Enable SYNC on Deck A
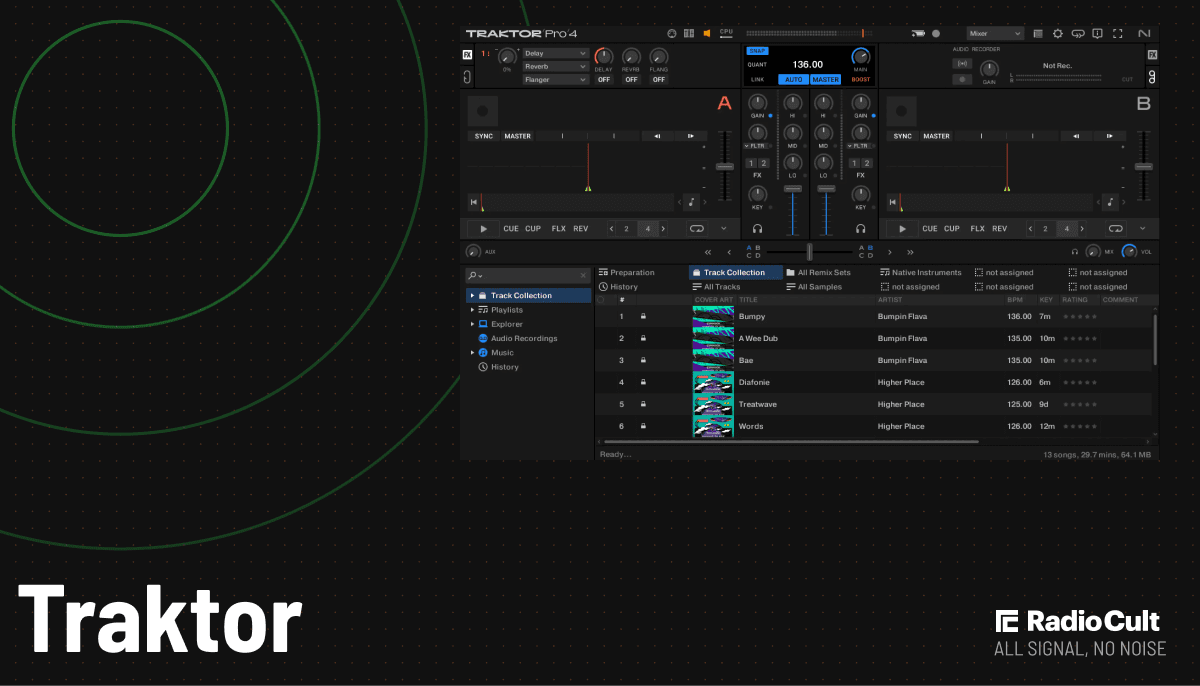This screenshot has width=1200, height=686. [x=484, y=136]
